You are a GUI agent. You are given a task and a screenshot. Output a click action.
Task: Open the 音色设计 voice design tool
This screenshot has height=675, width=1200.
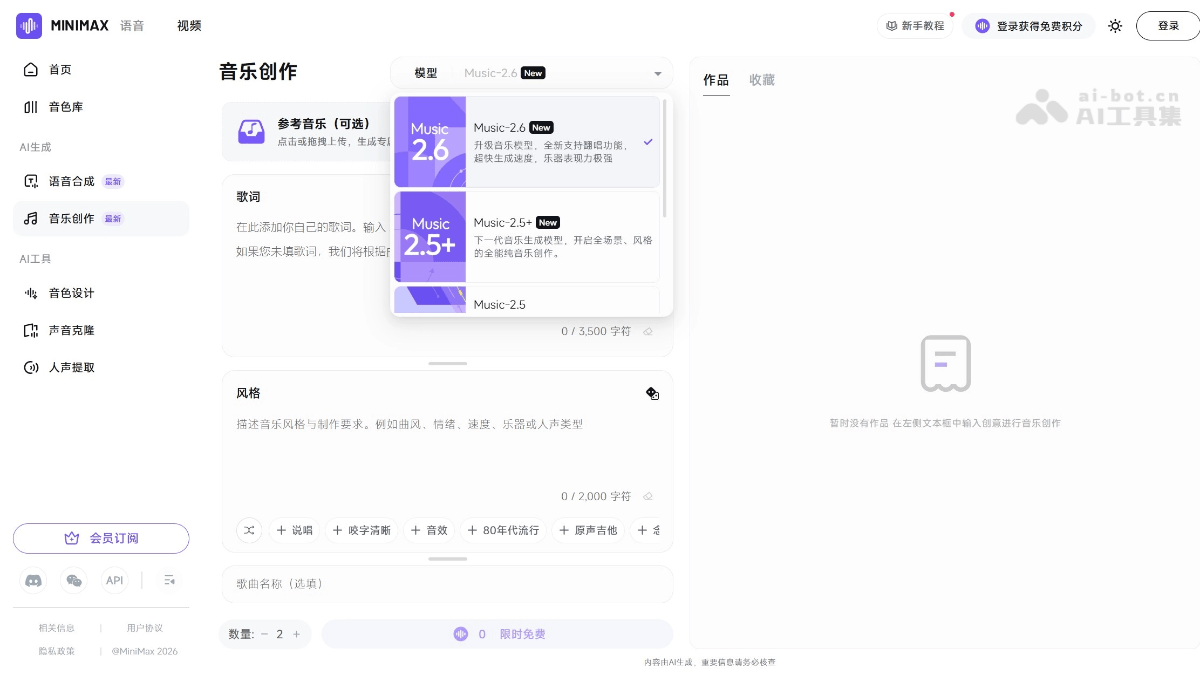pos(71,293)
